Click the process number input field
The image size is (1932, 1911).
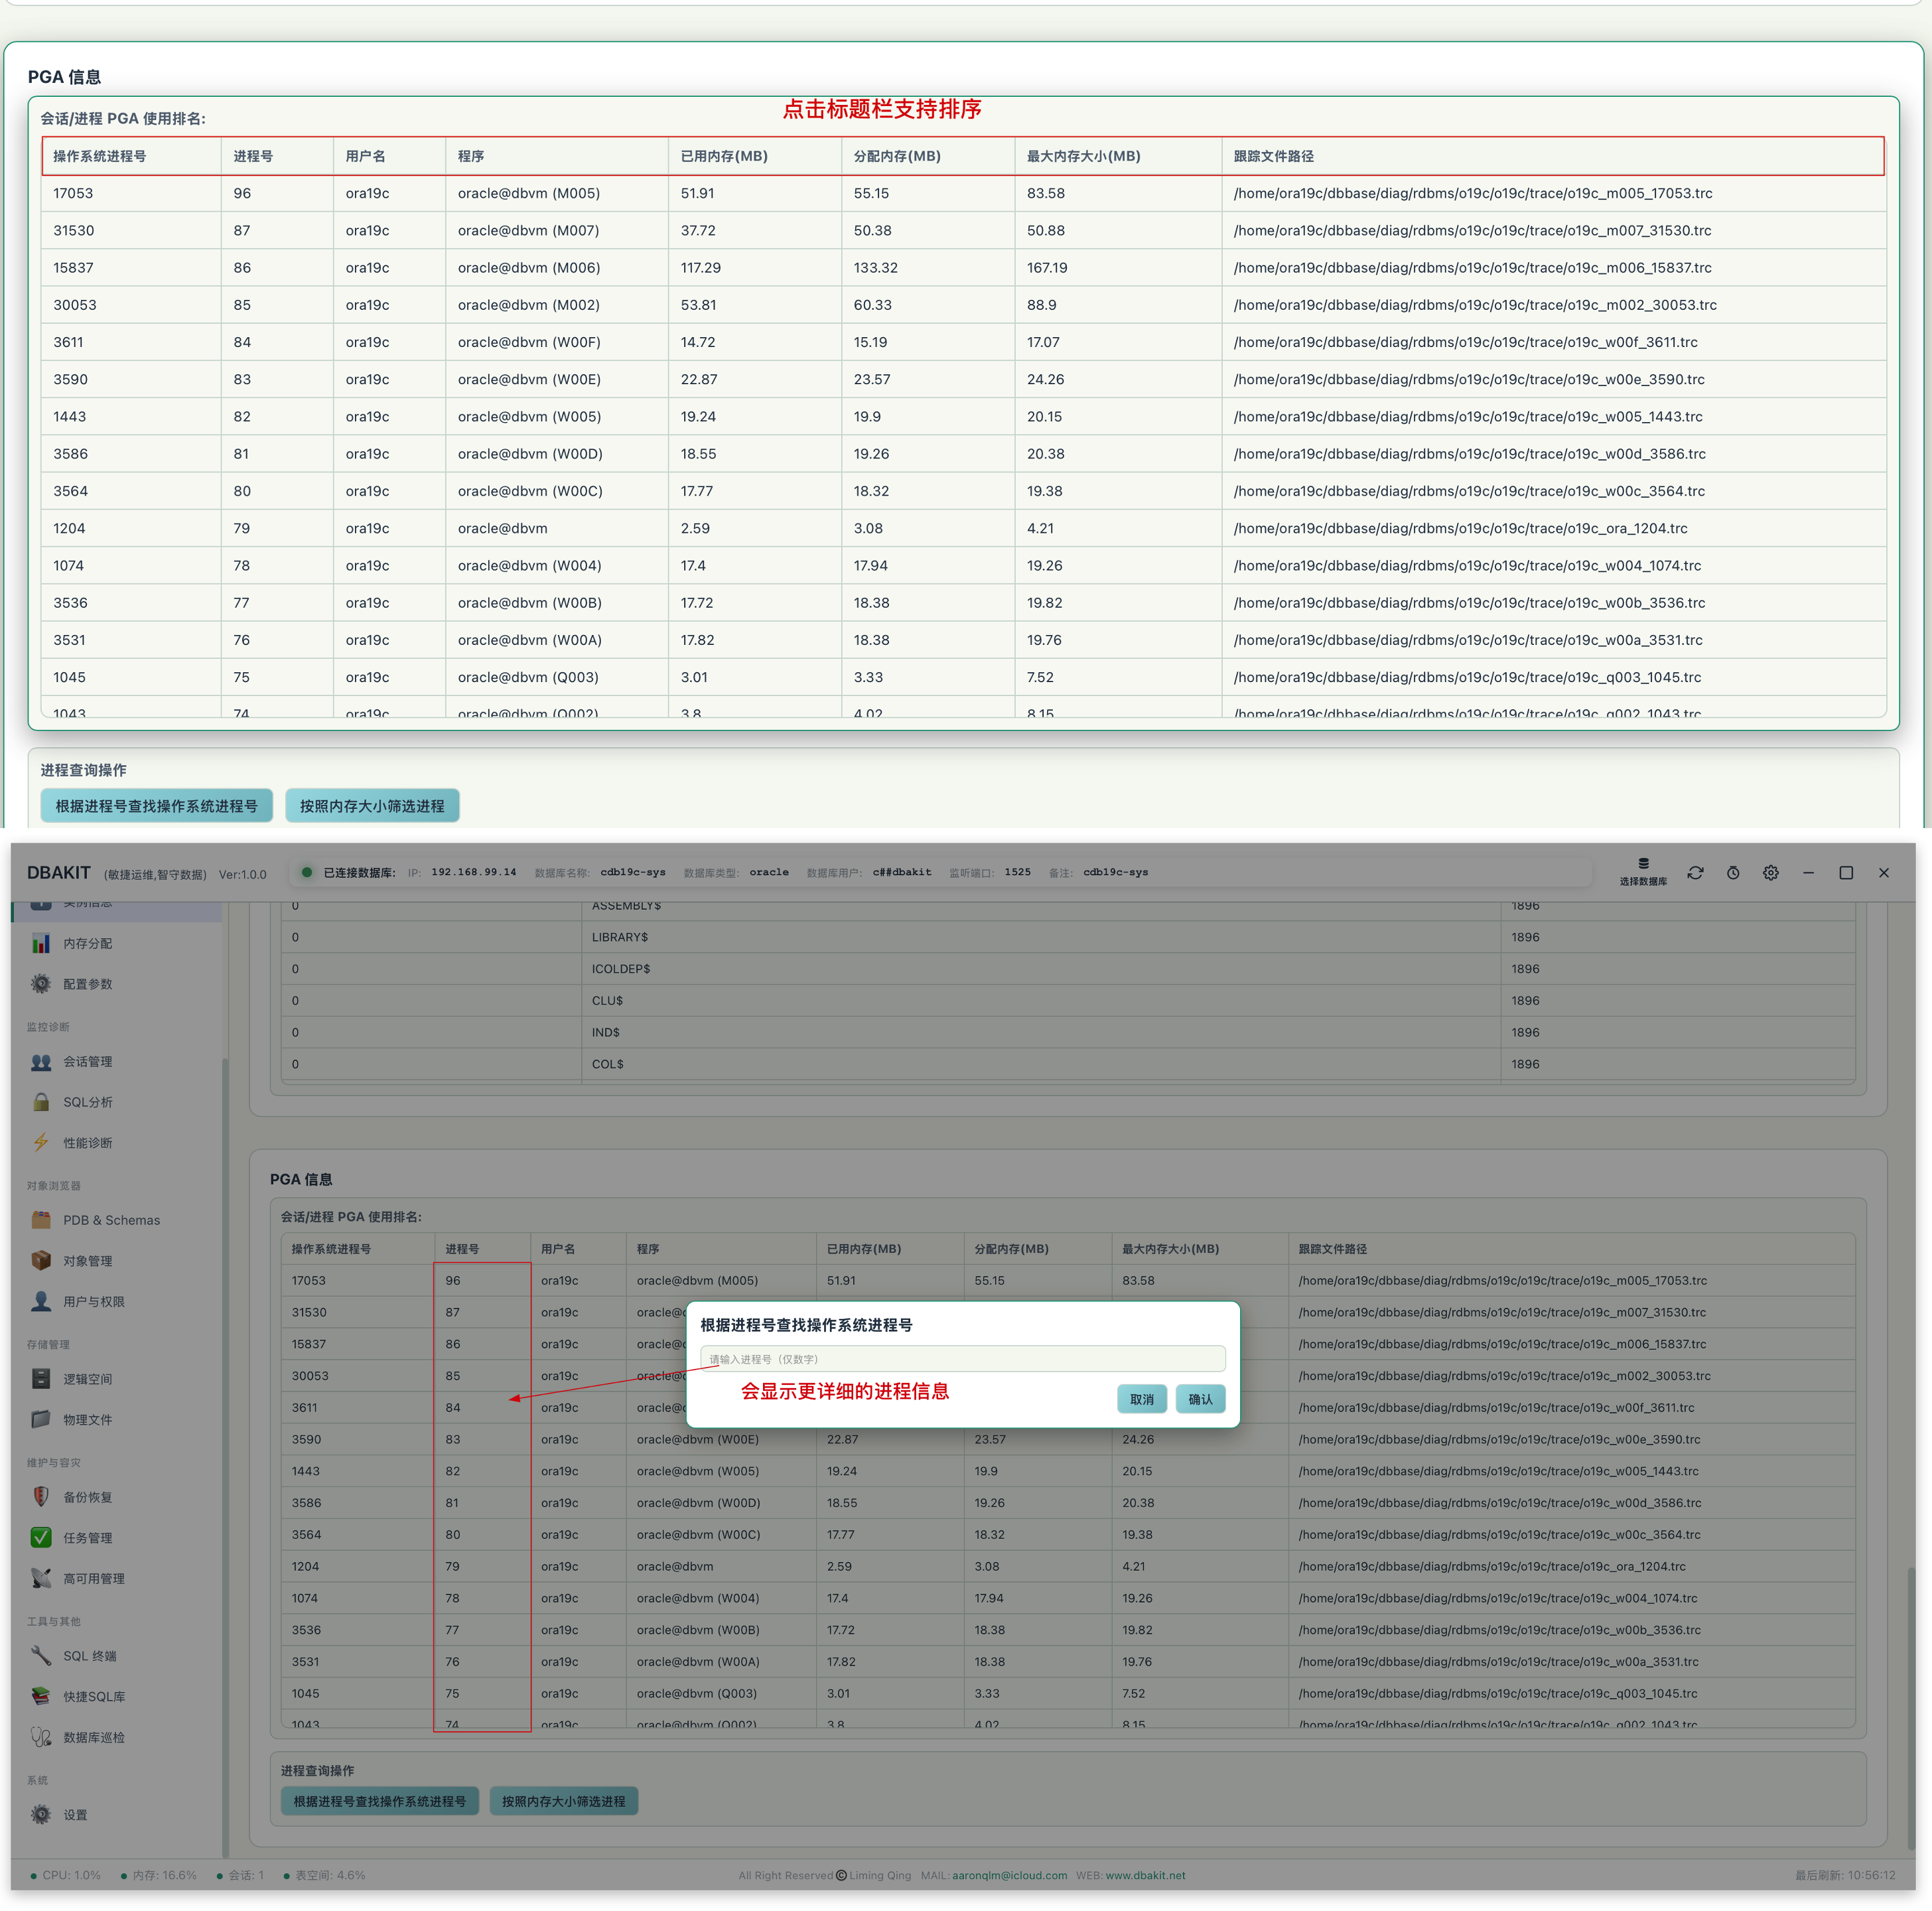pos(963,1359)
